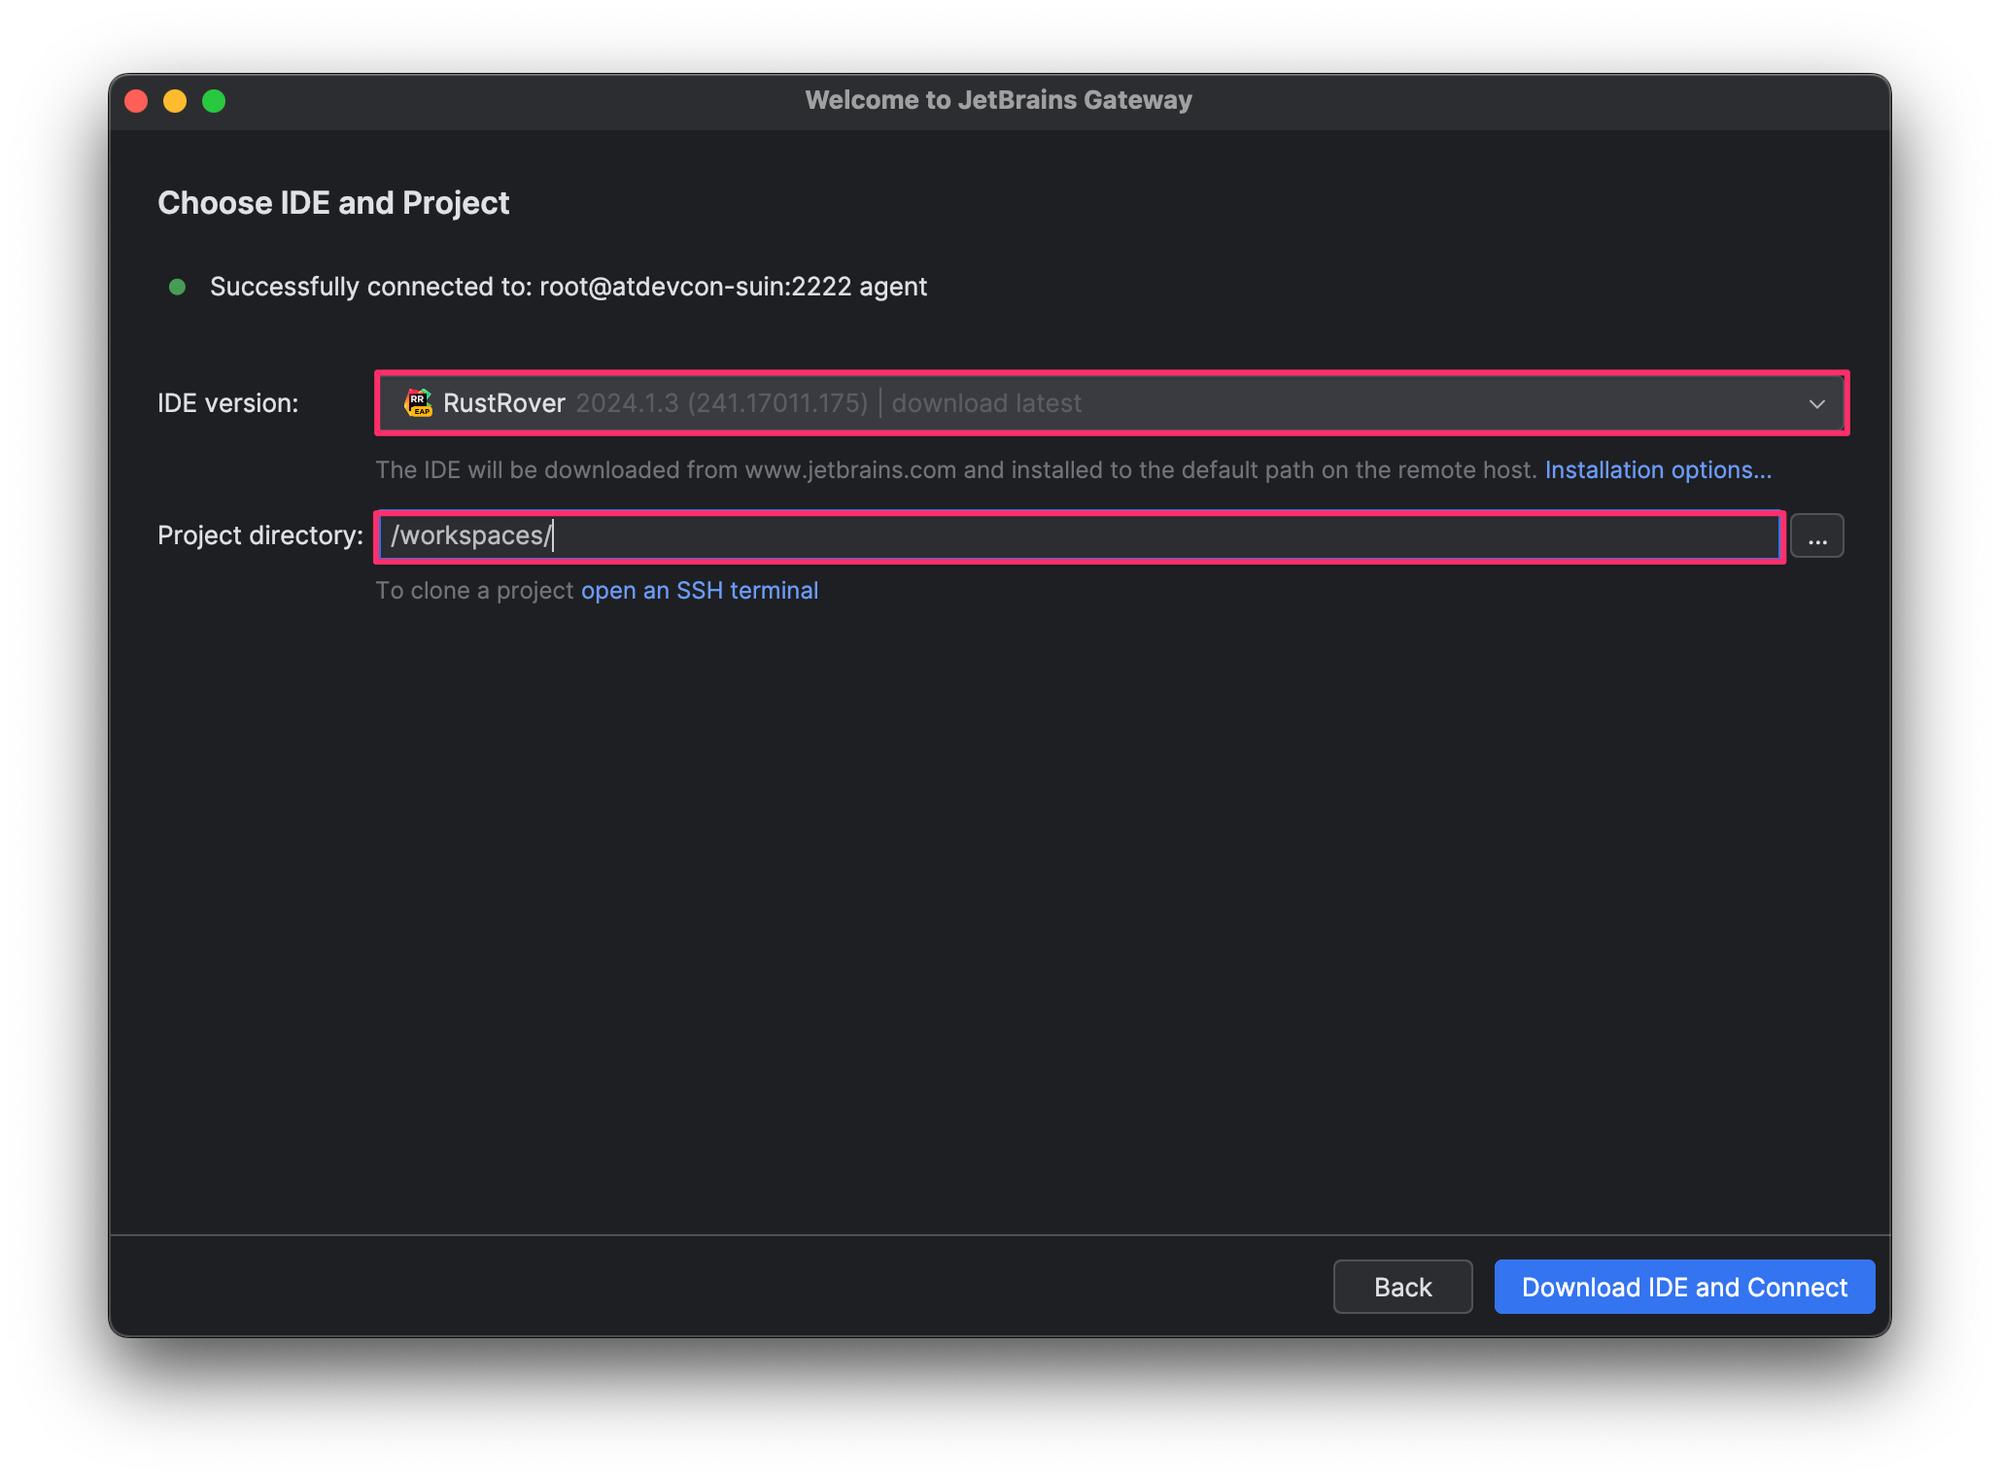Click the green connection status indicator
2000x1481 pixels.
[178, 287]
